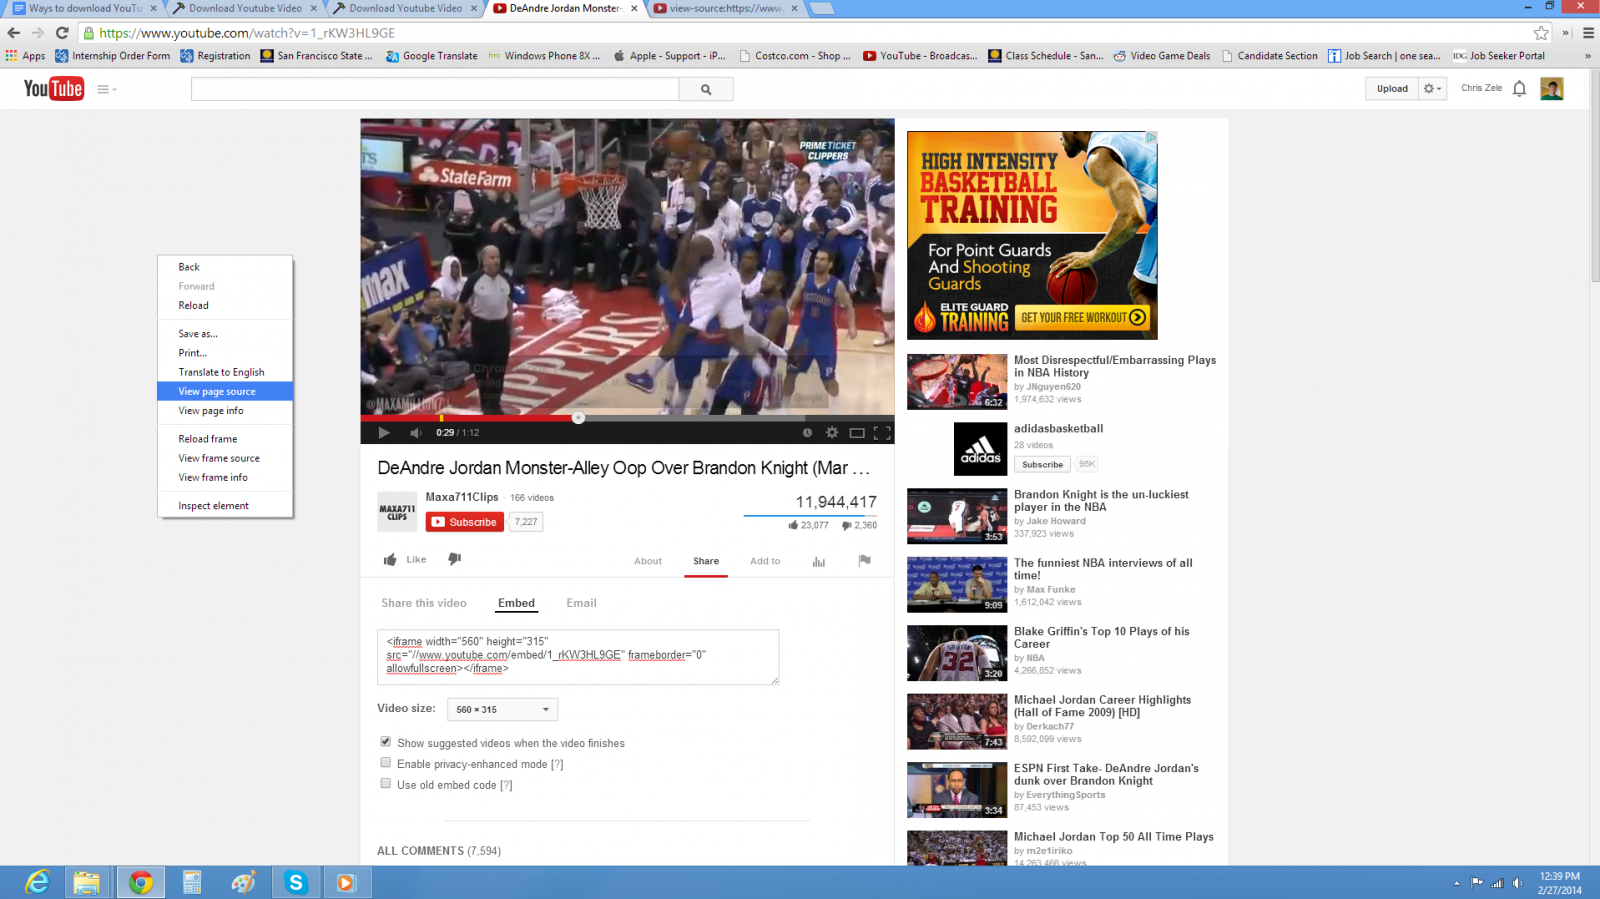Open YouTube notifications bell

coord(1519,89)
